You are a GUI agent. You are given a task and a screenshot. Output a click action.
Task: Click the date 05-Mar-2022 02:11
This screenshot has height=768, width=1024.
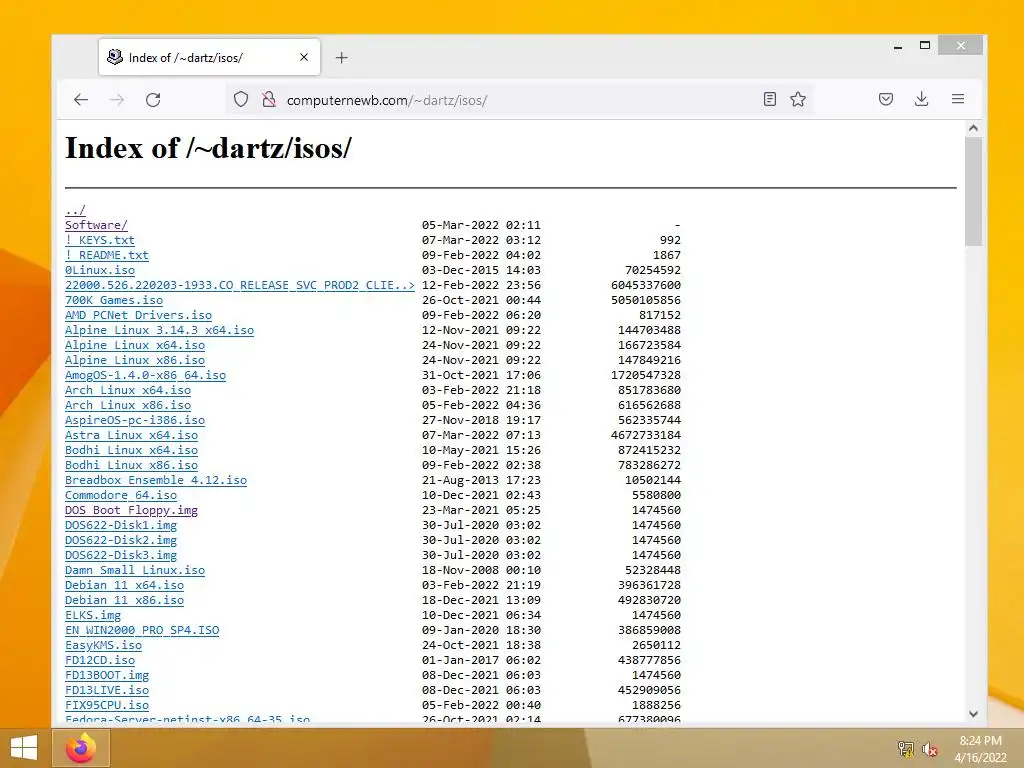coord(481,225)
